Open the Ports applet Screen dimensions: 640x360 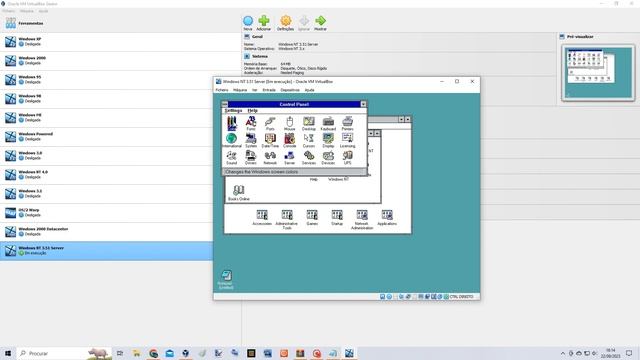(270, 123)
